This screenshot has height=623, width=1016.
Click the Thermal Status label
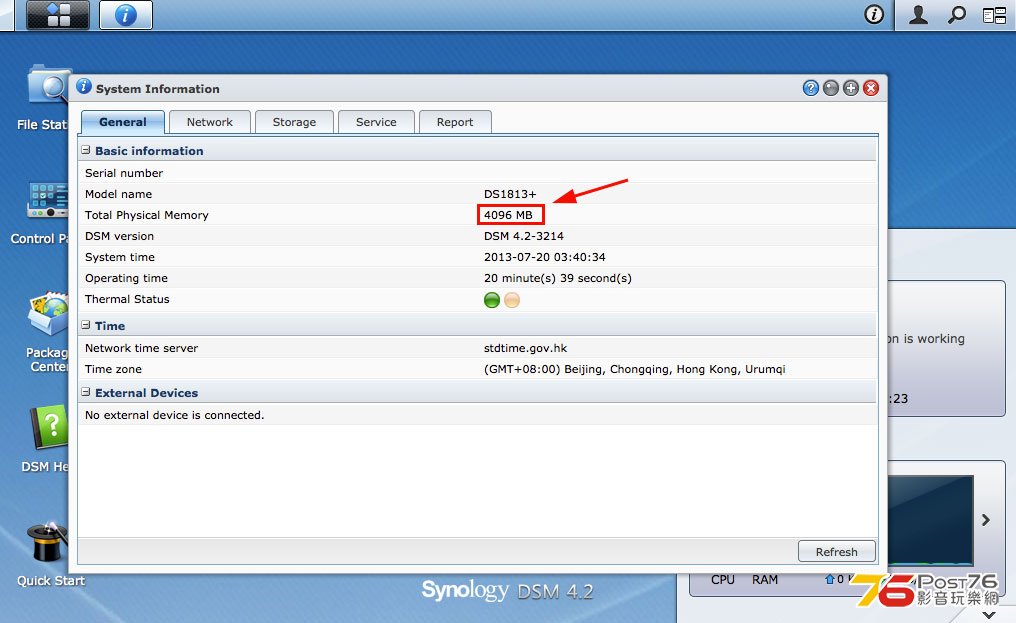tap(127, 299)
